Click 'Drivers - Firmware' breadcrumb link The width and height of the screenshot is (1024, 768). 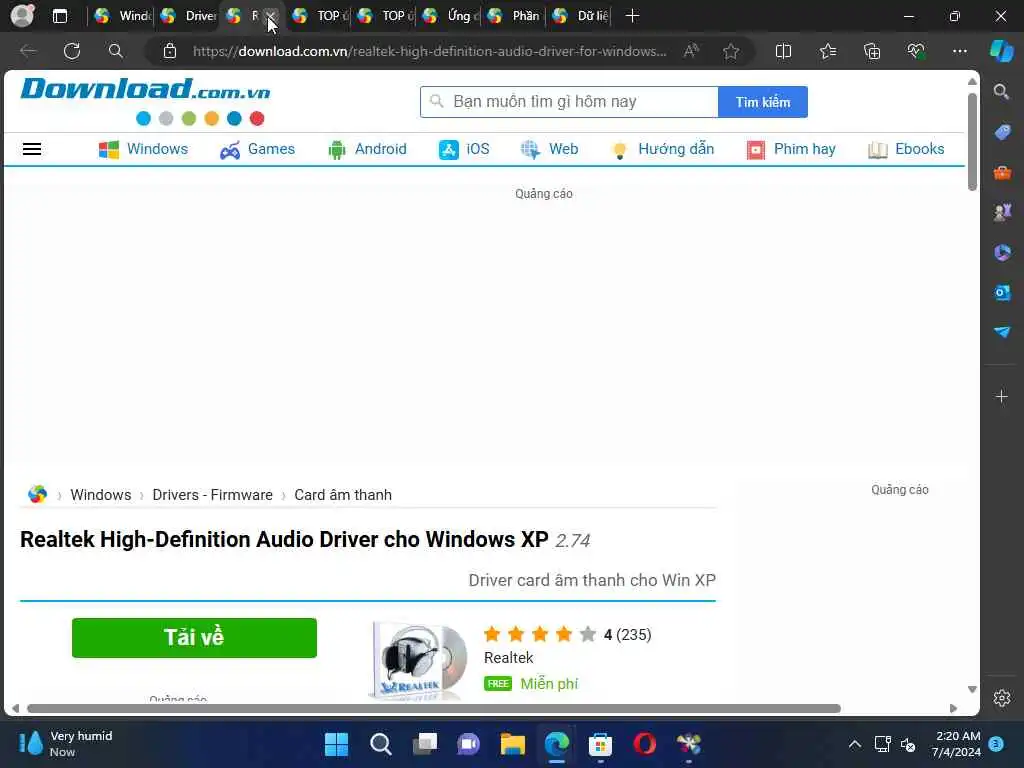click(212, 495)
